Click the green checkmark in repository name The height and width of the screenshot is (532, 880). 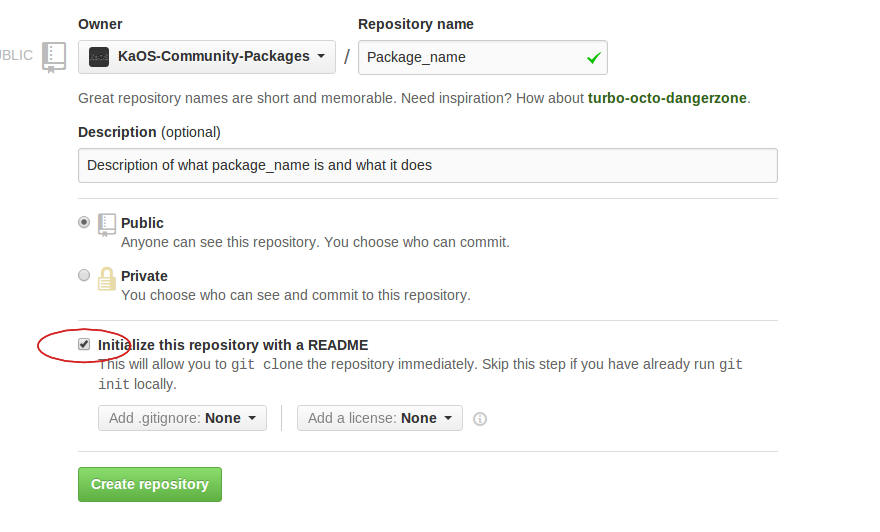coord(594,57)
